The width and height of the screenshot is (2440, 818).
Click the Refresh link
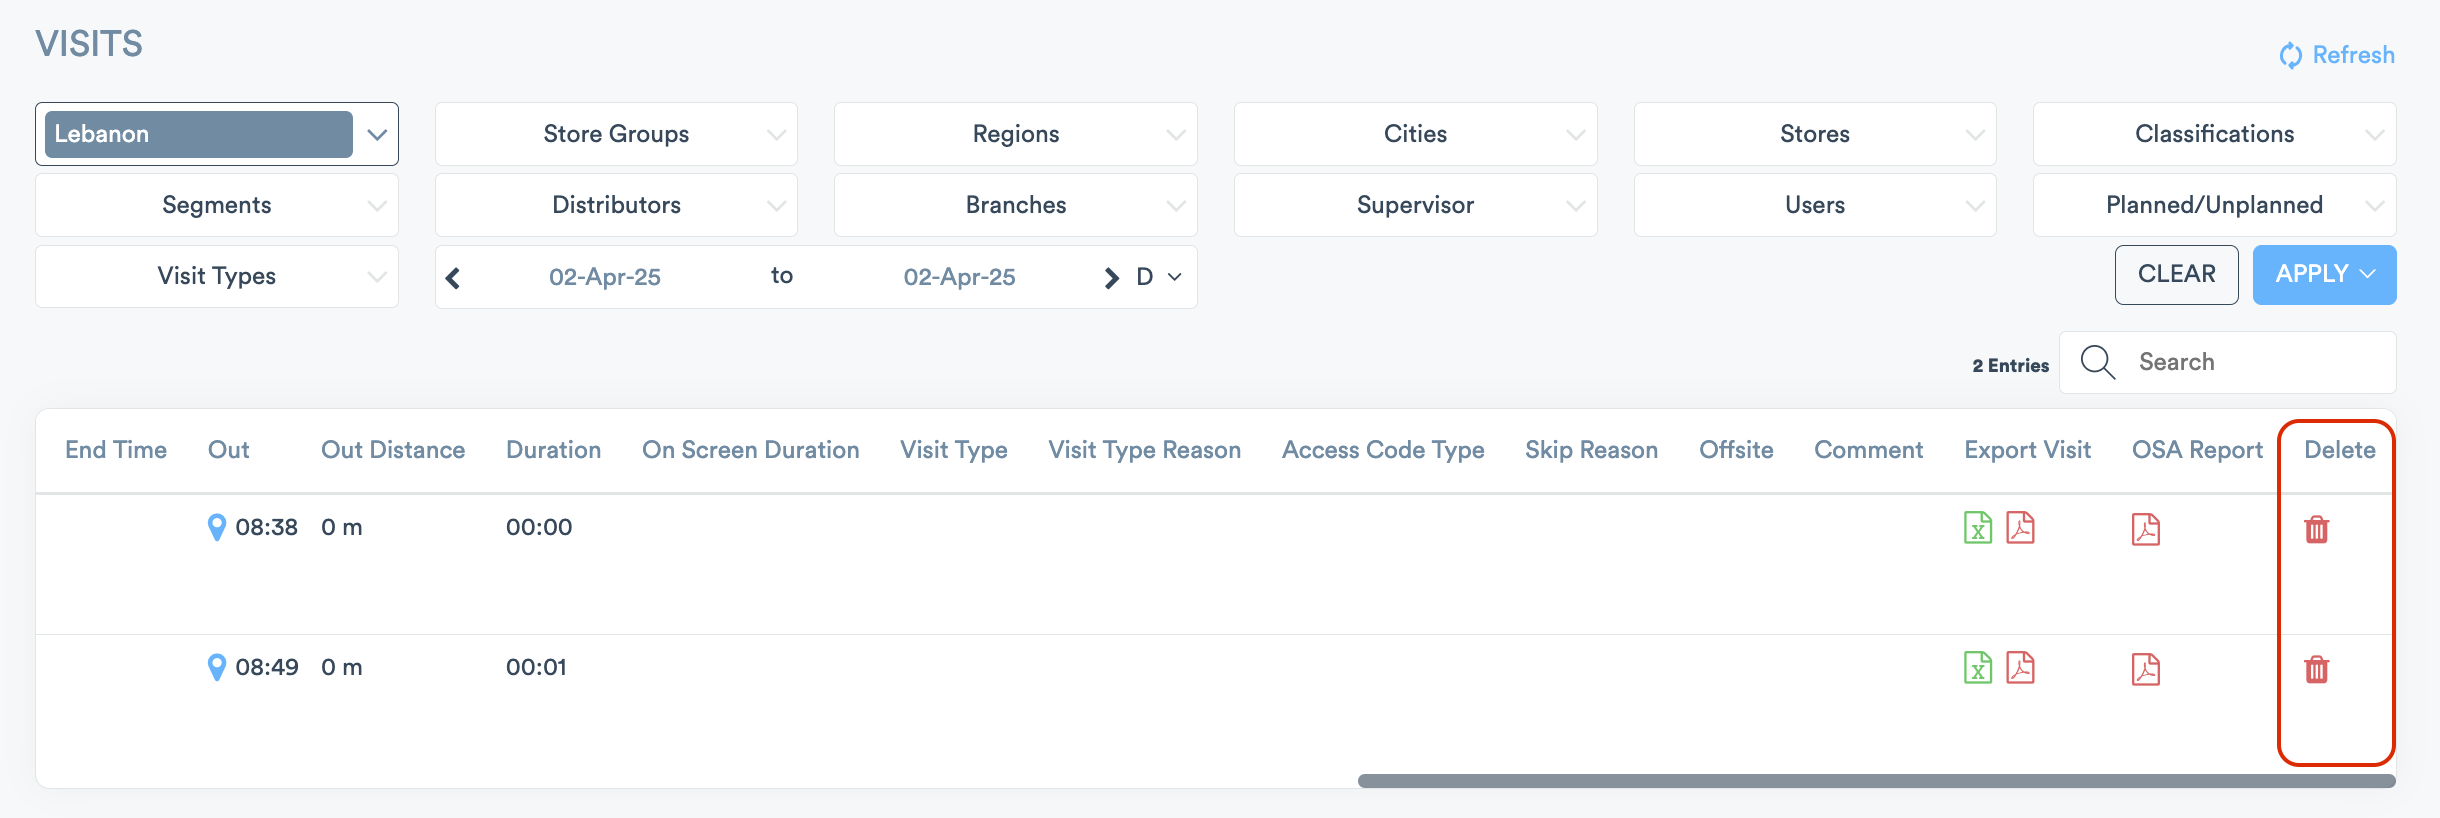(2337, 55)
